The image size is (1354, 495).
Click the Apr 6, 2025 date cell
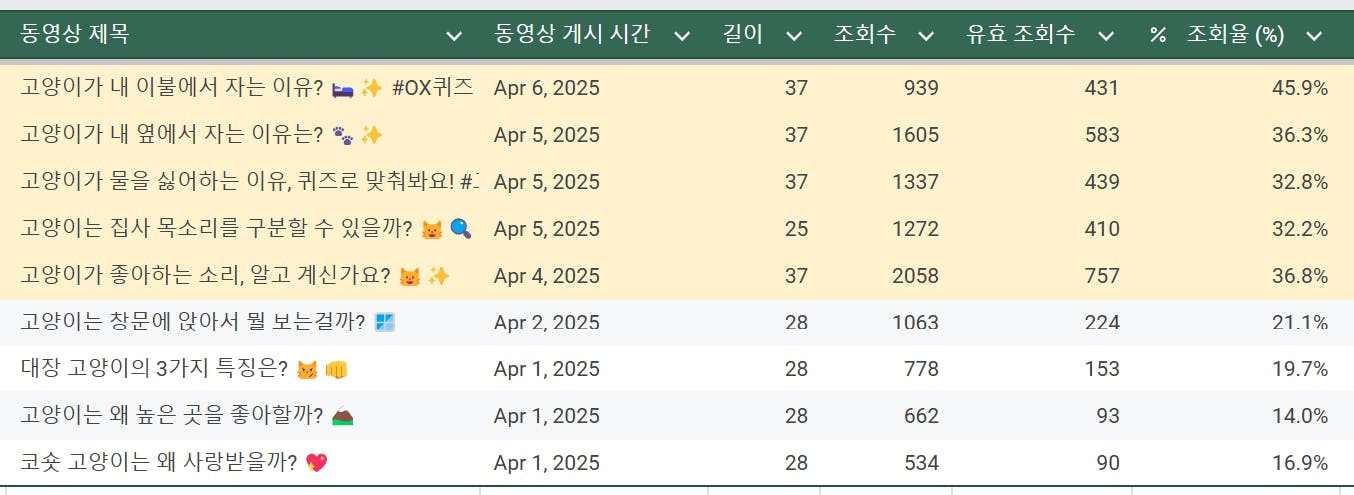[x=547, y=88]
